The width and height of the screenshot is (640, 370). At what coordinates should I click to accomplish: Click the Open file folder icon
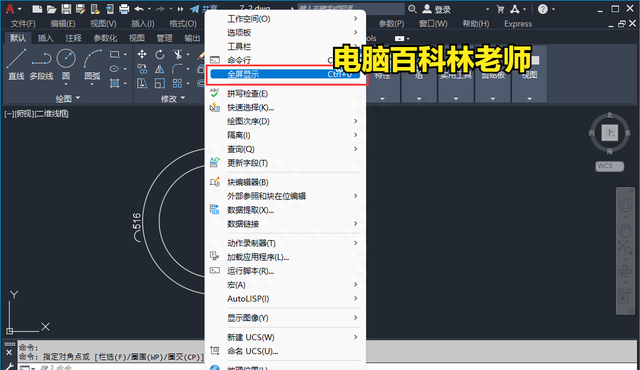coord(51,9)
